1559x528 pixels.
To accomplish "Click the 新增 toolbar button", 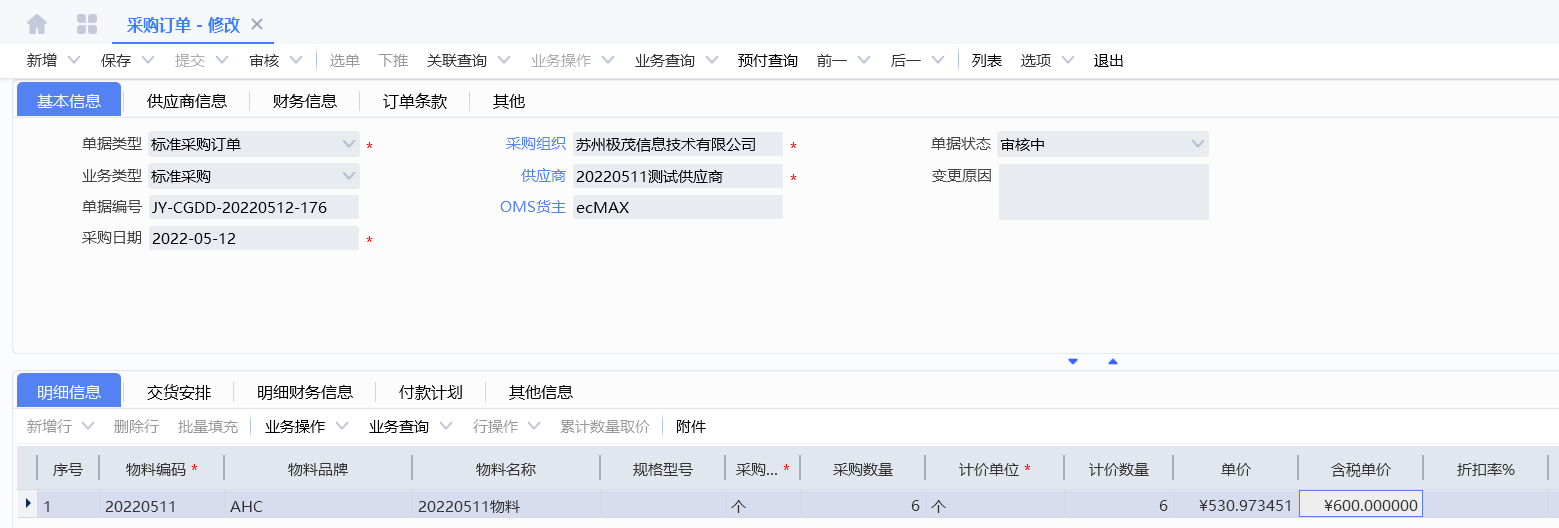I will 42,61.
